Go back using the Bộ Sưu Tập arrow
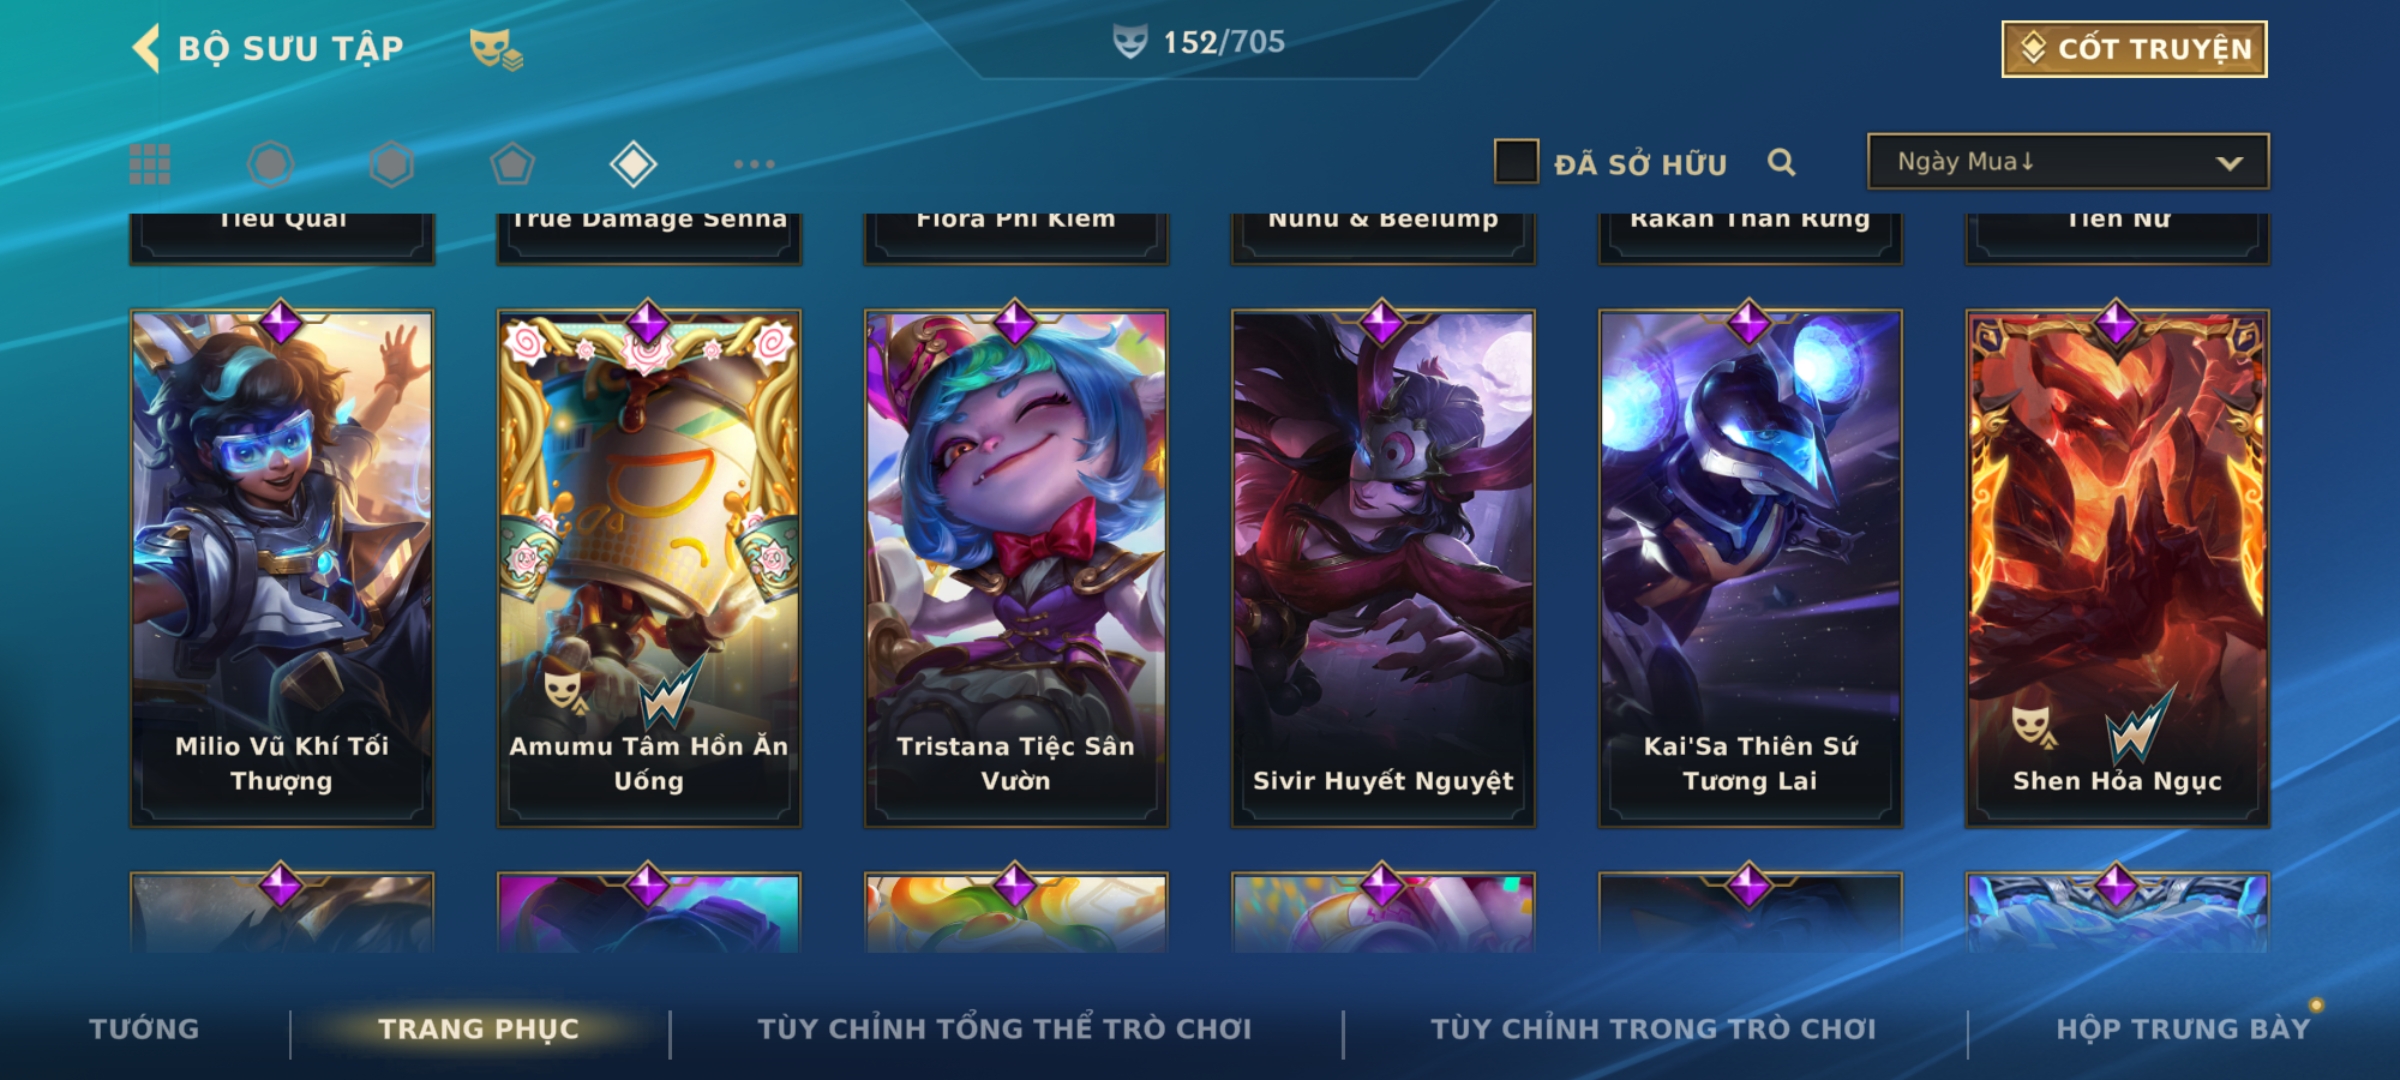The width and height of the screenshot is (2400, 1080). coord(146,48)
